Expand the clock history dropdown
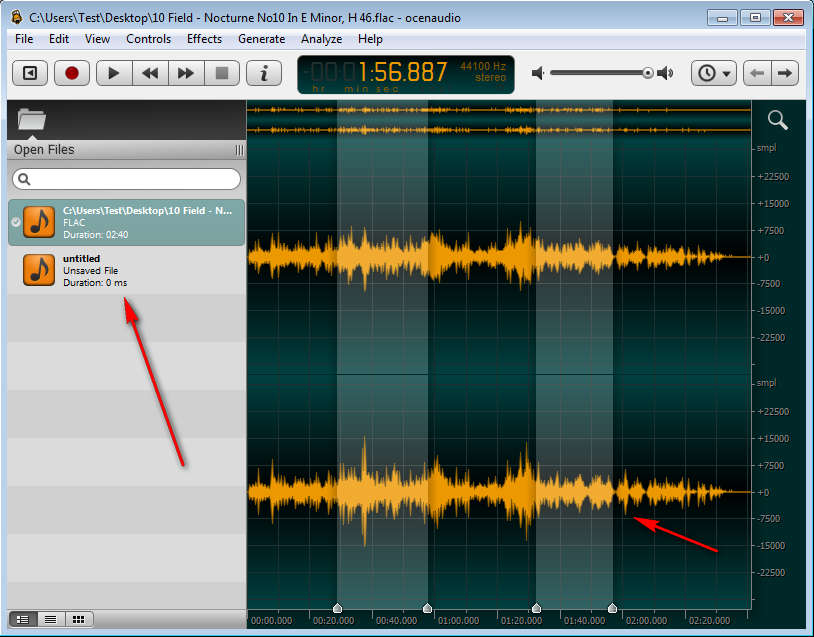This screenshot has height=637, width=814. pyautogui.click(x=715, y=73)
